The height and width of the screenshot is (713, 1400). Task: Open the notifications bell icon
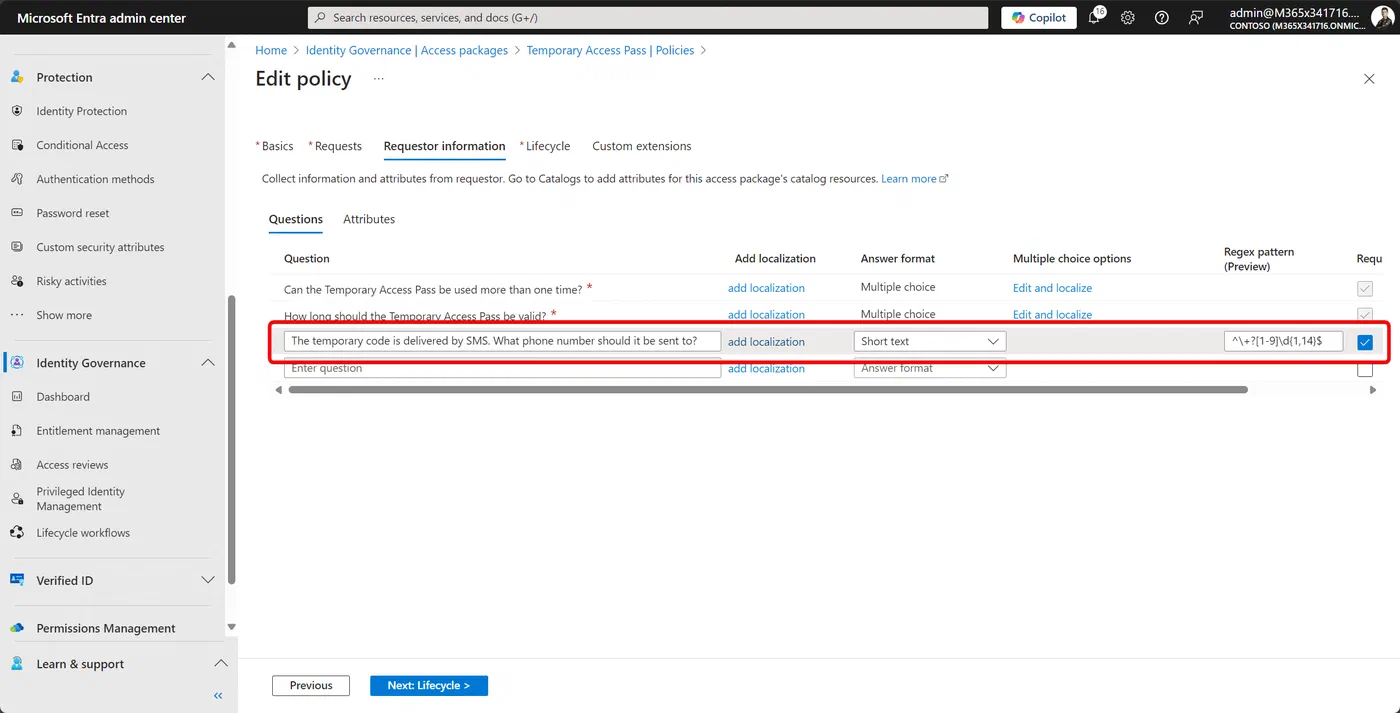pos(1095,17)
